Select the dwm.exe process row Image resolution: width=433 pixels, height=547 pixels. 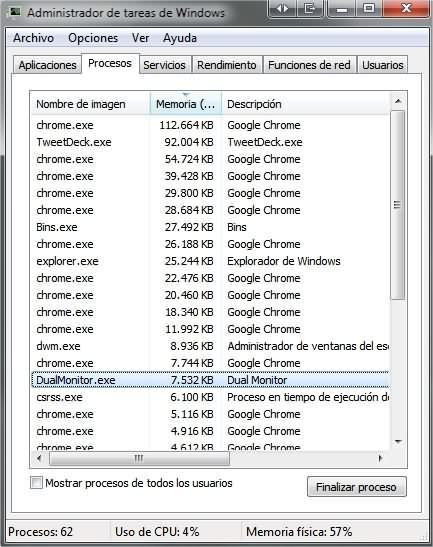click(x=210, y=346)
